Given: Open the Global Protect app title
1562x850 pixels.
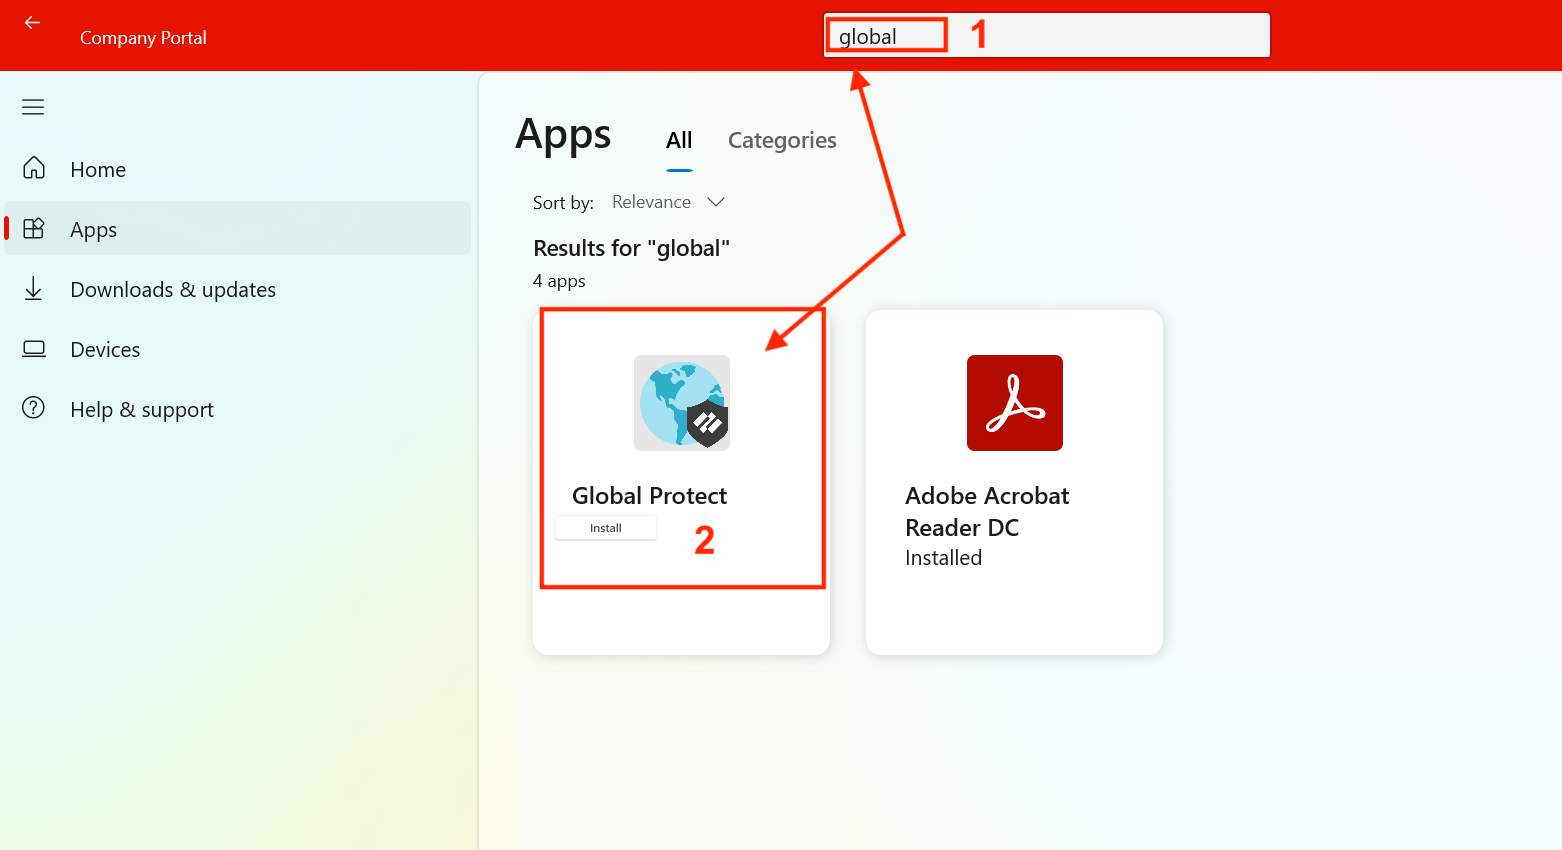Looking at the screenshot, I should pyautogui.click(x=649, y=496).
